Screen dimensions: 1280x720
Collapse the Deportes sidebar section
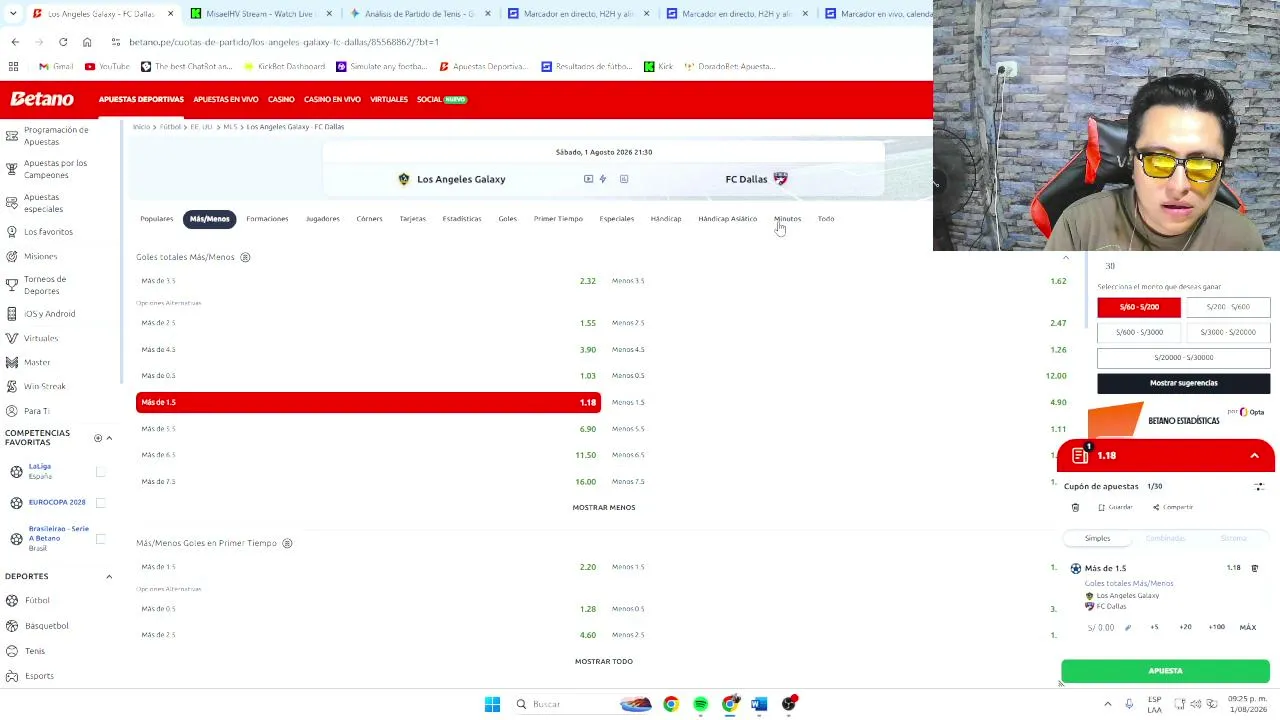(x=109, y=577)
